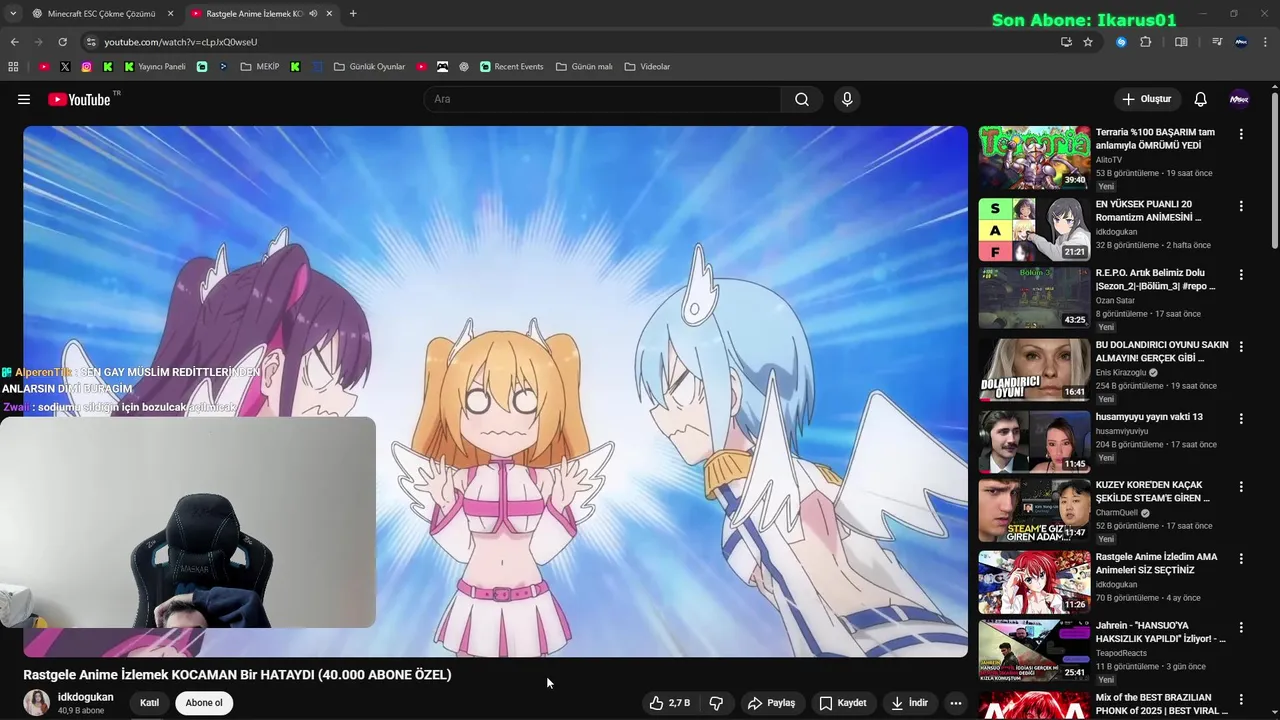Open husamyuyu yayın vakti 13 video
The width and height of the screenshot is (1280, 720).
1149,417
